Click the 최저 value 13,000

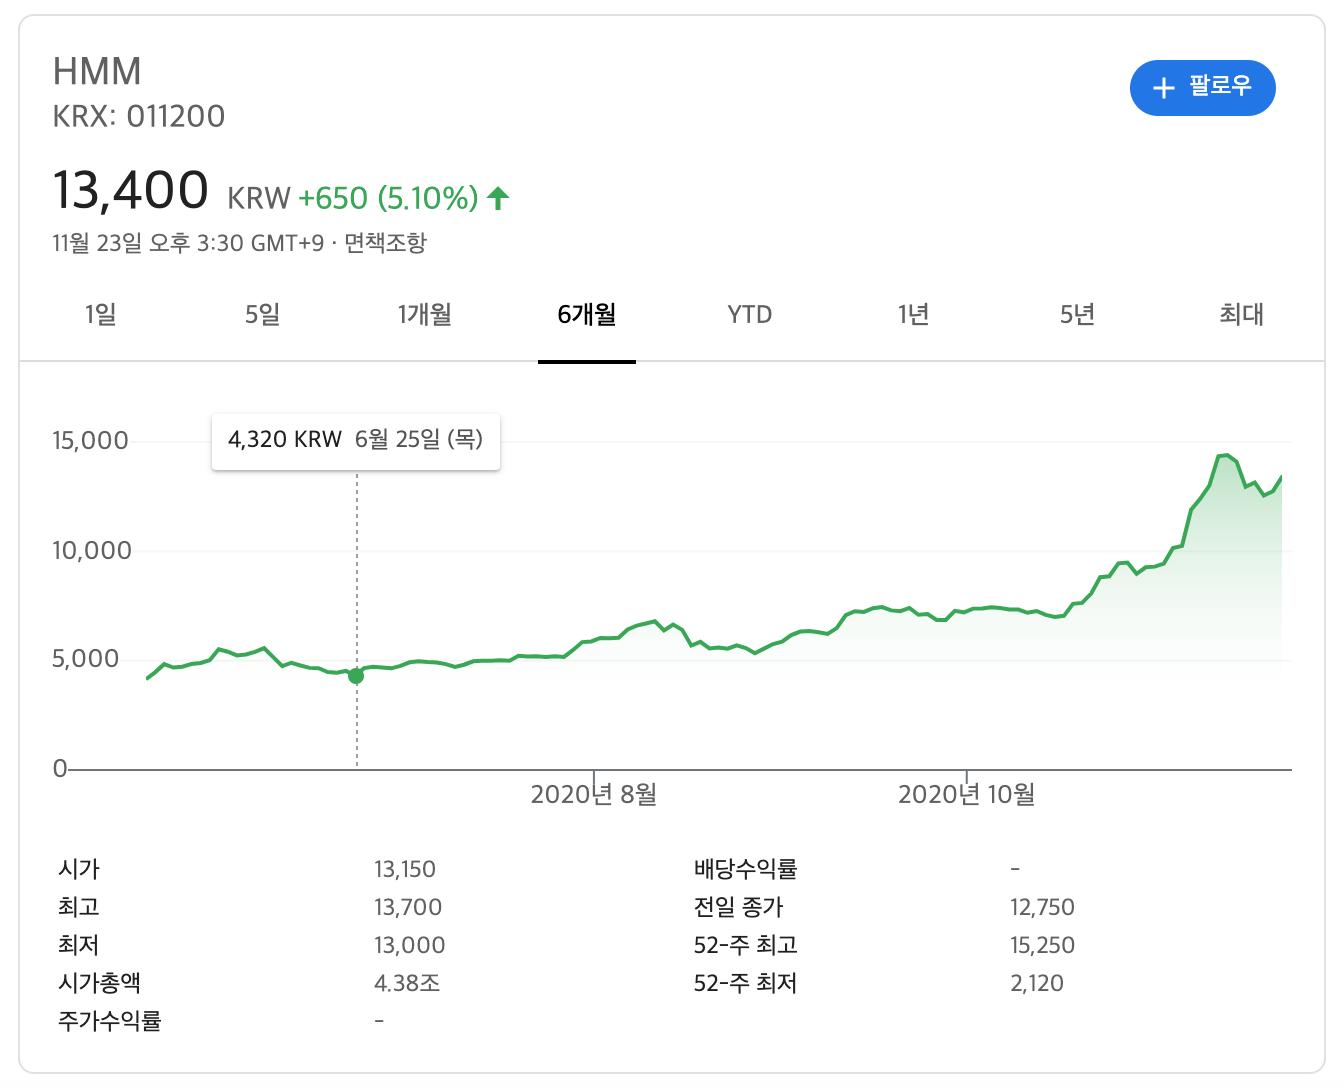[410, 946]
